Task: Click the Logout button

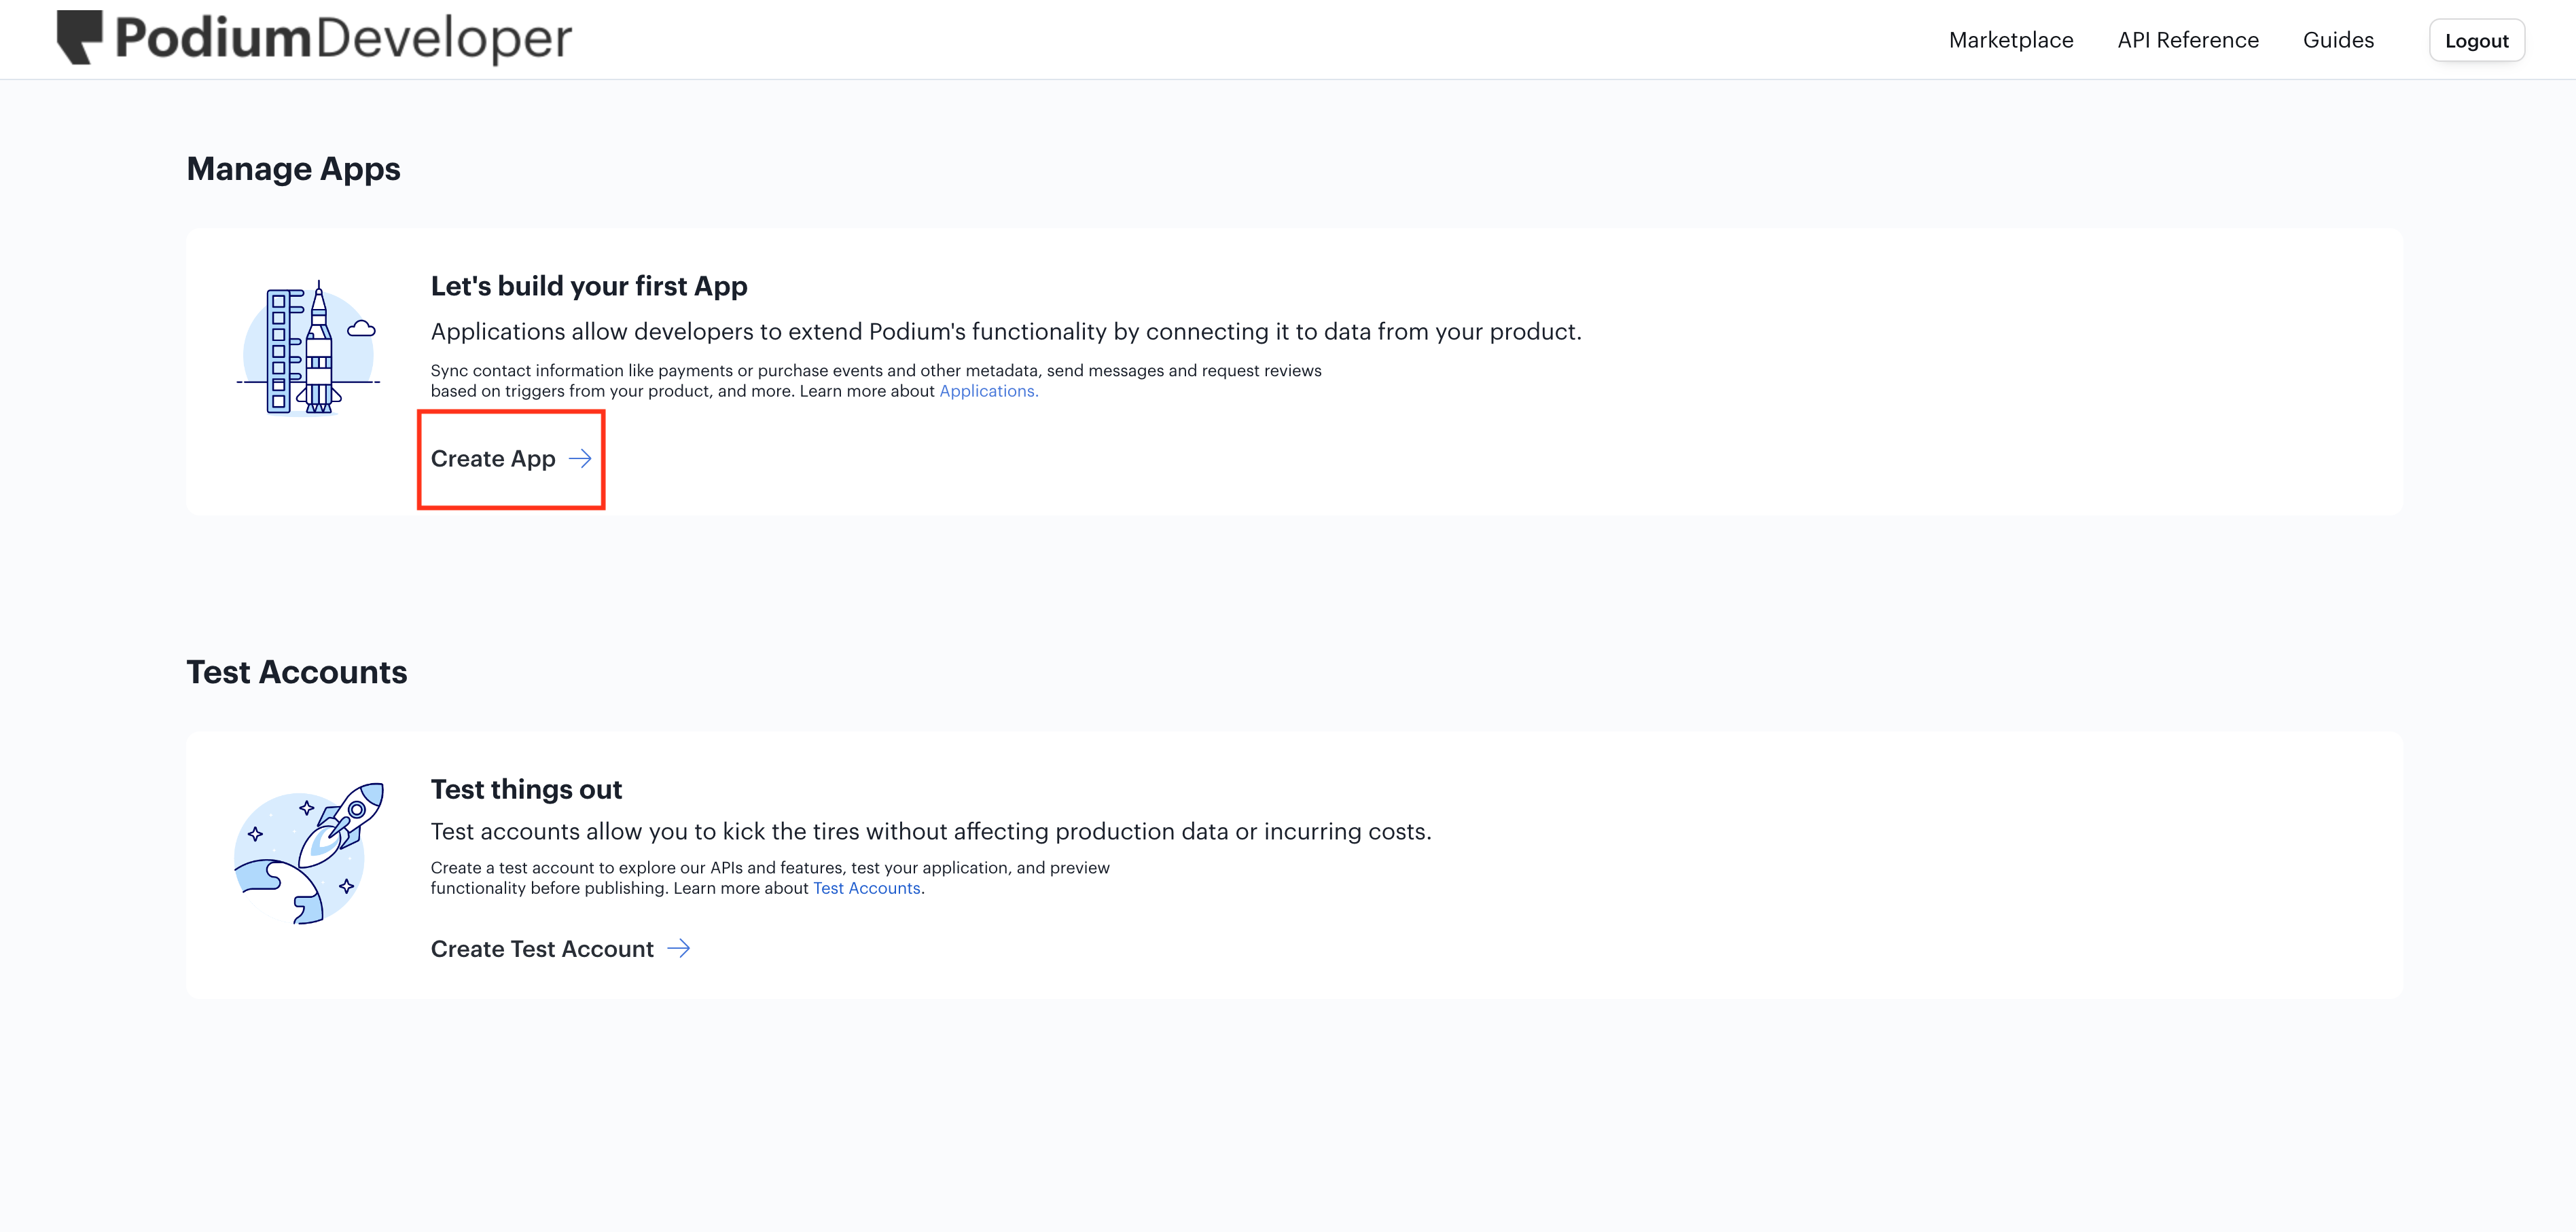Action: pyautogui.click(x=2476, y=41)
